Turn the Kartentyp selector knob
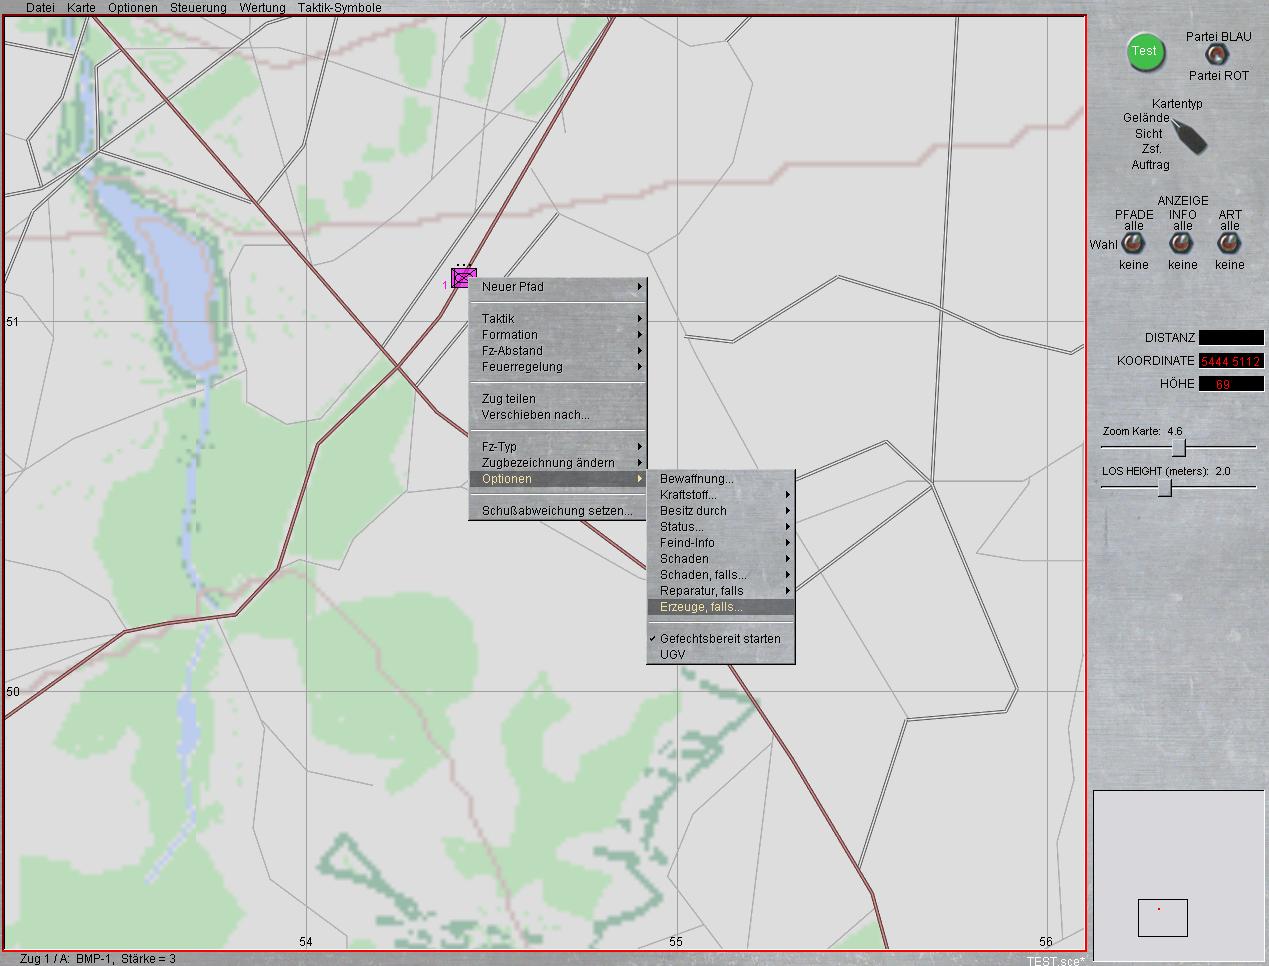1269x966 pixels. [1187, 135]
